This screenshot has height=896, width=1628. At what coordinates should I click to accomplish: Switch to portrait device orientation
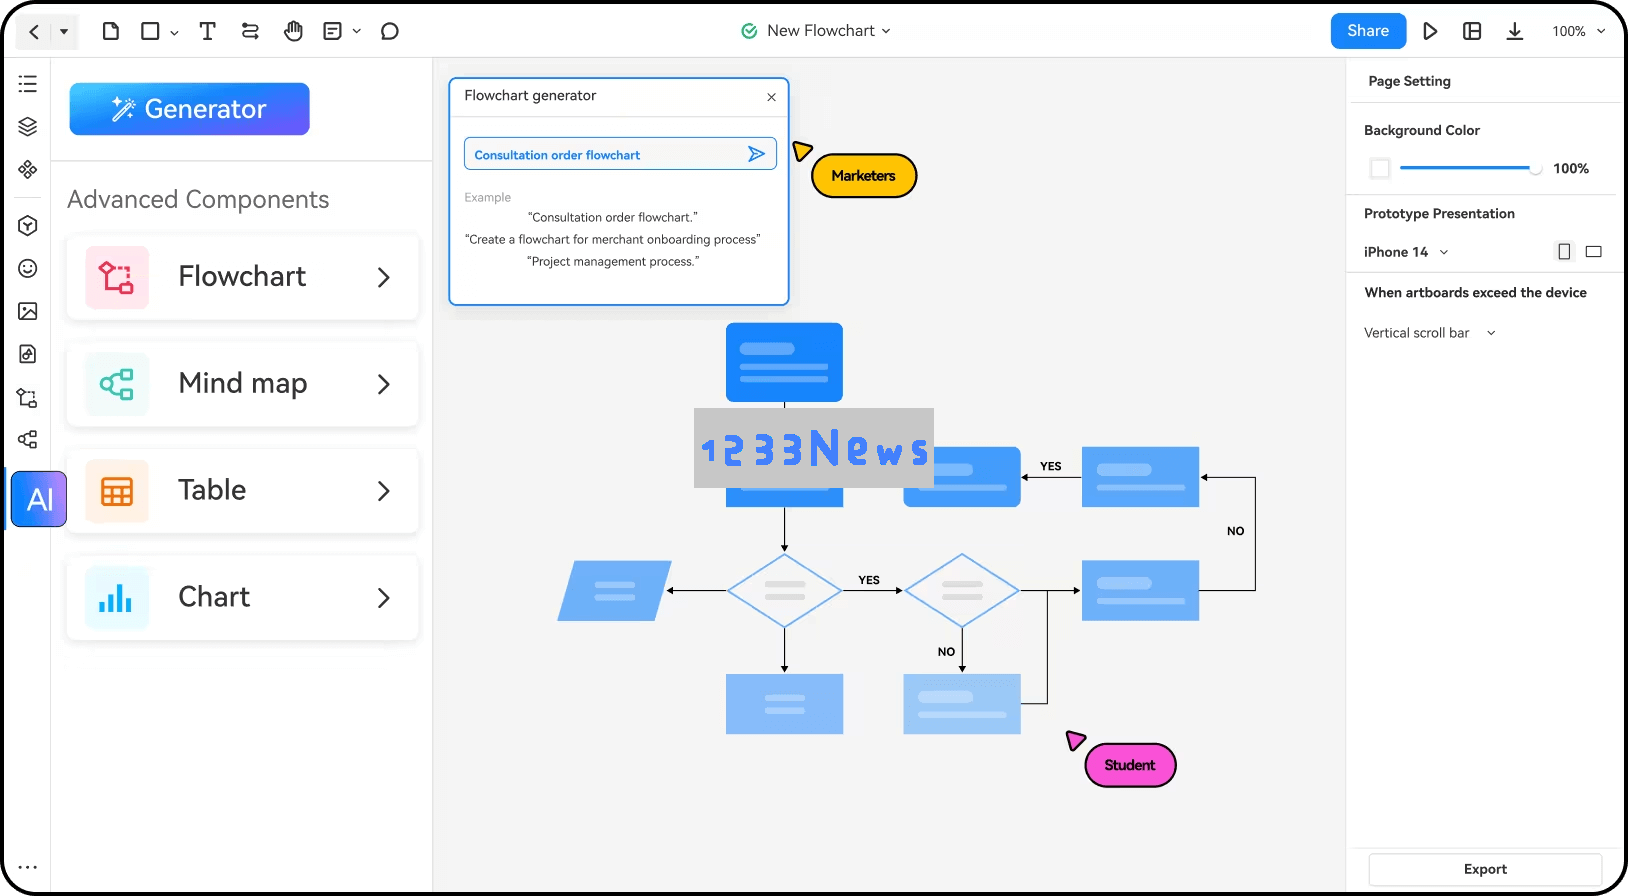coord(1565,252)
